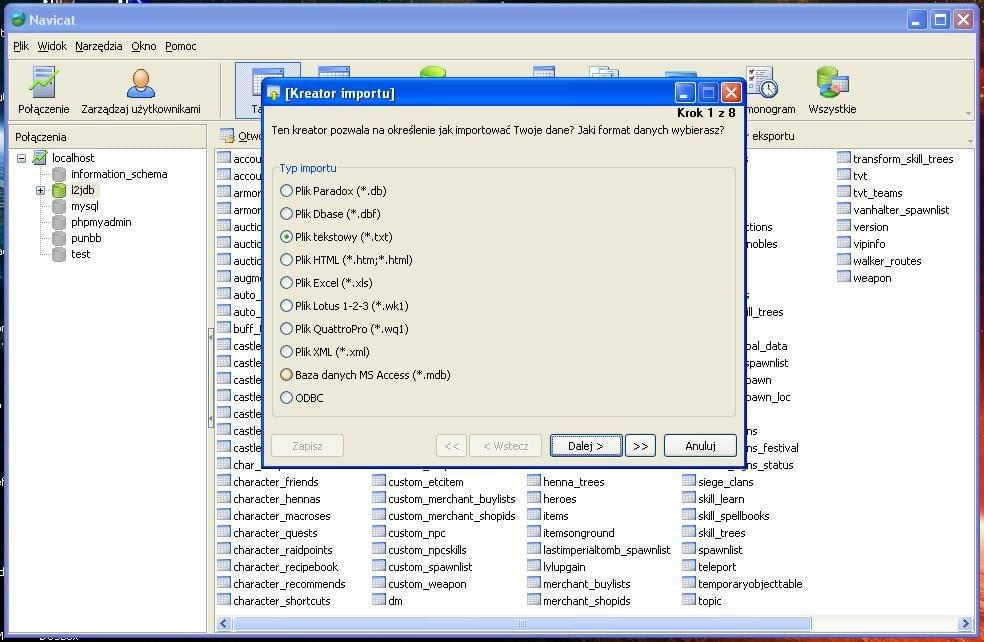This screenshot has height=642, width=984.
Task: Open the Narzędzia menu
Action: (99, 46)
